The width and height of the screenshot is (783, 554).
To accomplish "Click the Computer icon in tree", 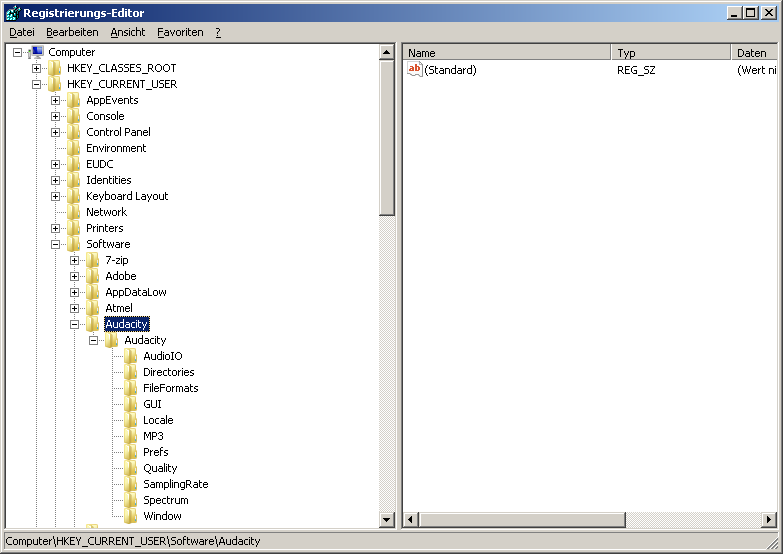I will pyautogui.click(x=36, y=52).
